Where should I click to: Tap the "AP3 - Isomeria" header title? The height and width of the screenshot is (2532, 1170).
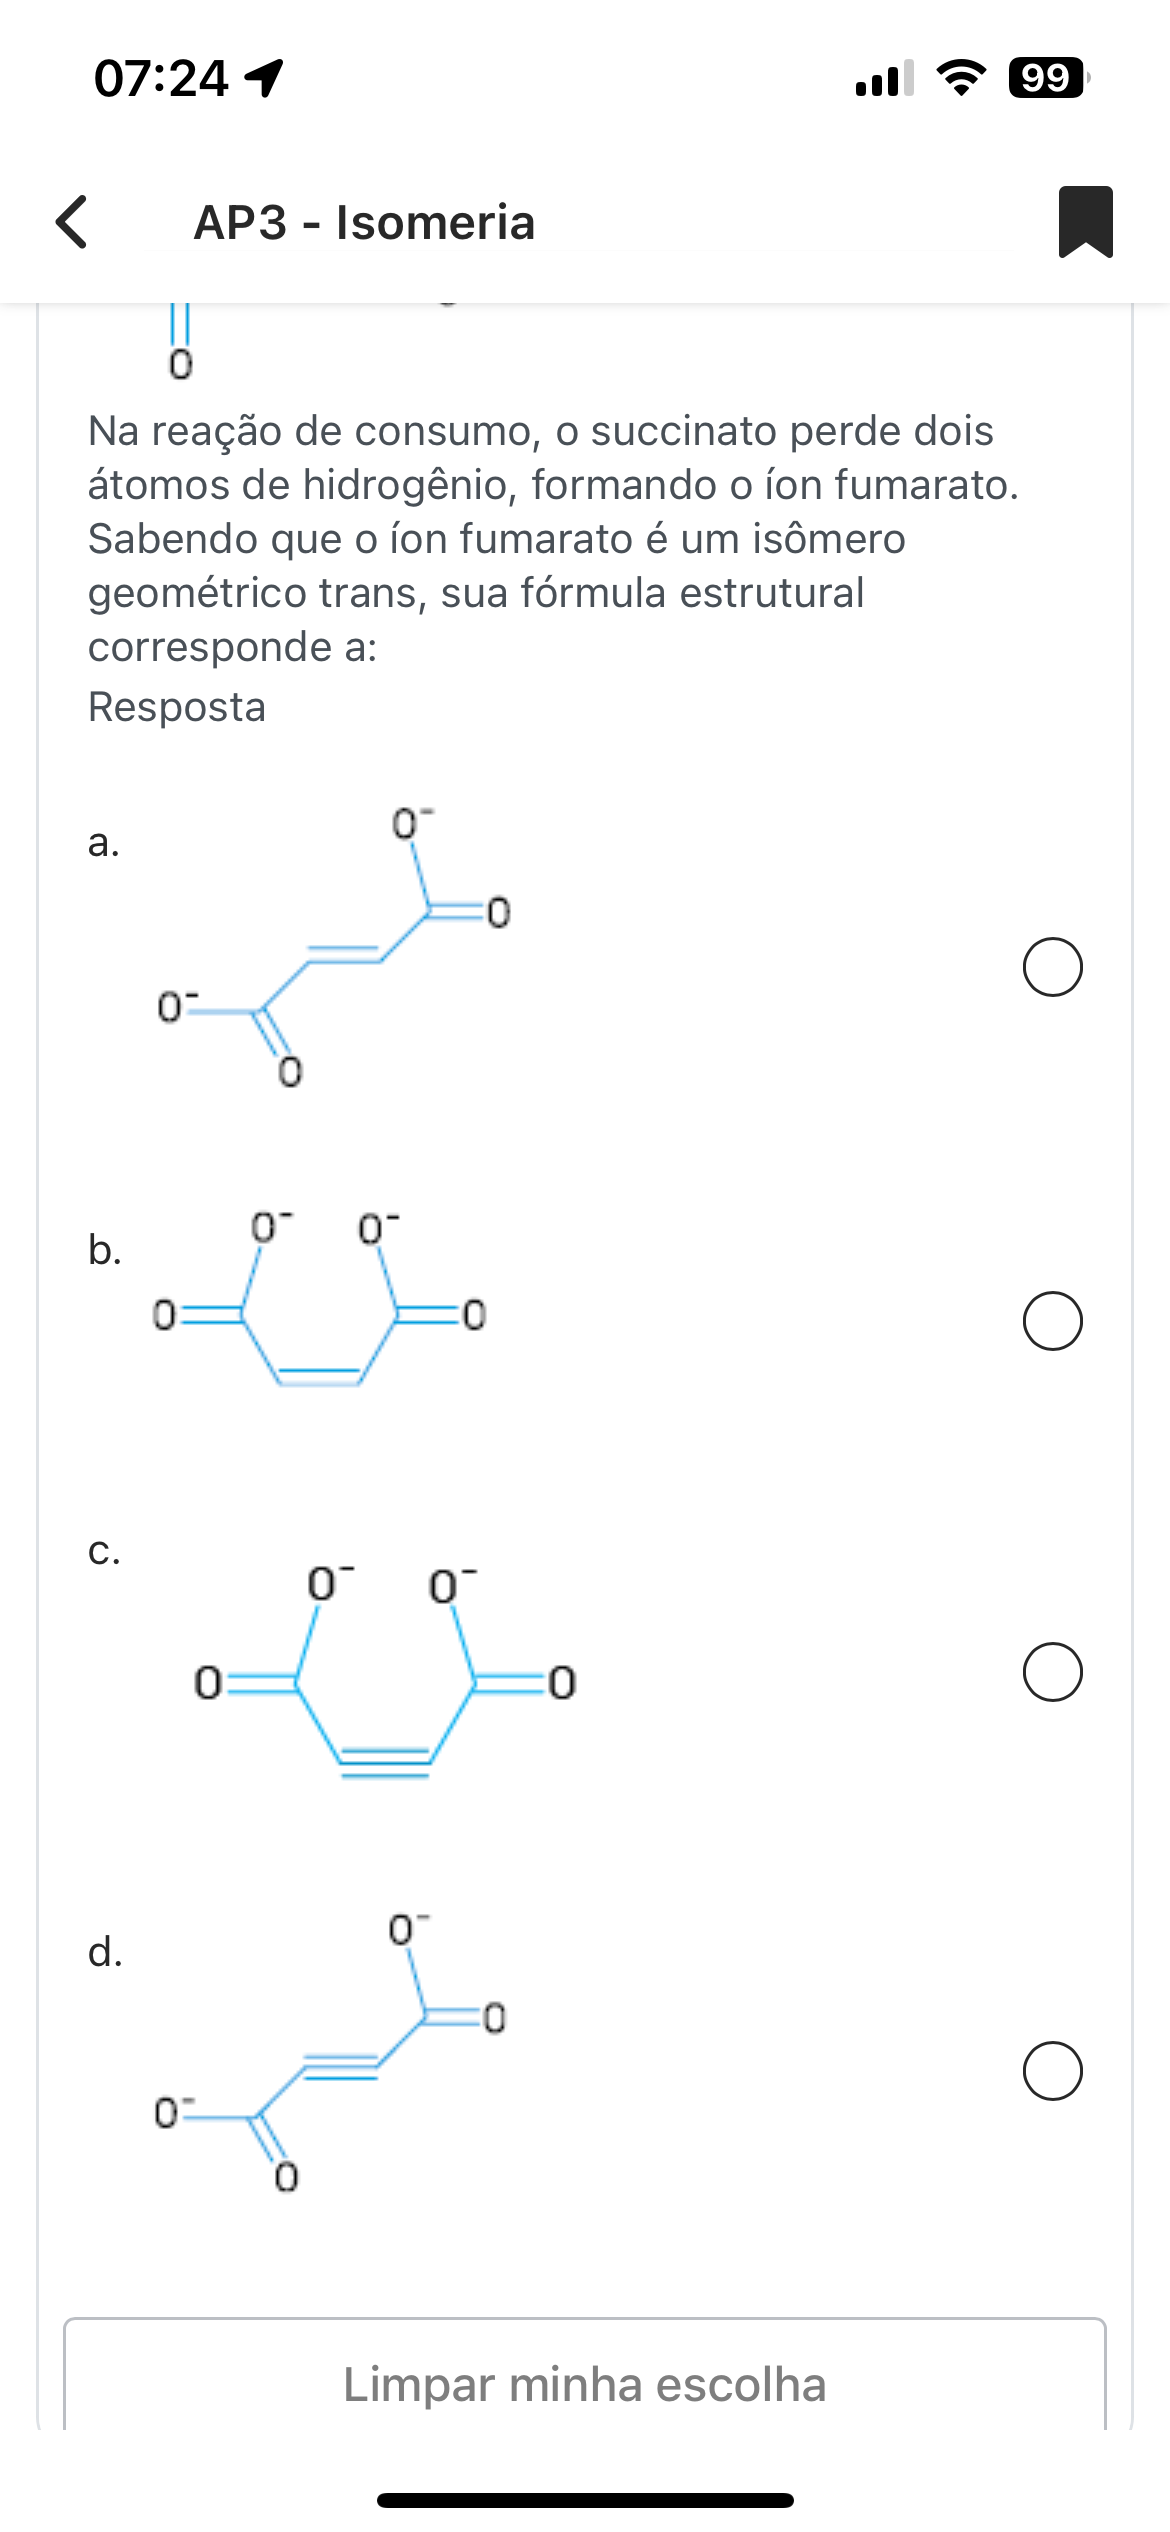click(x=364, y=222)
